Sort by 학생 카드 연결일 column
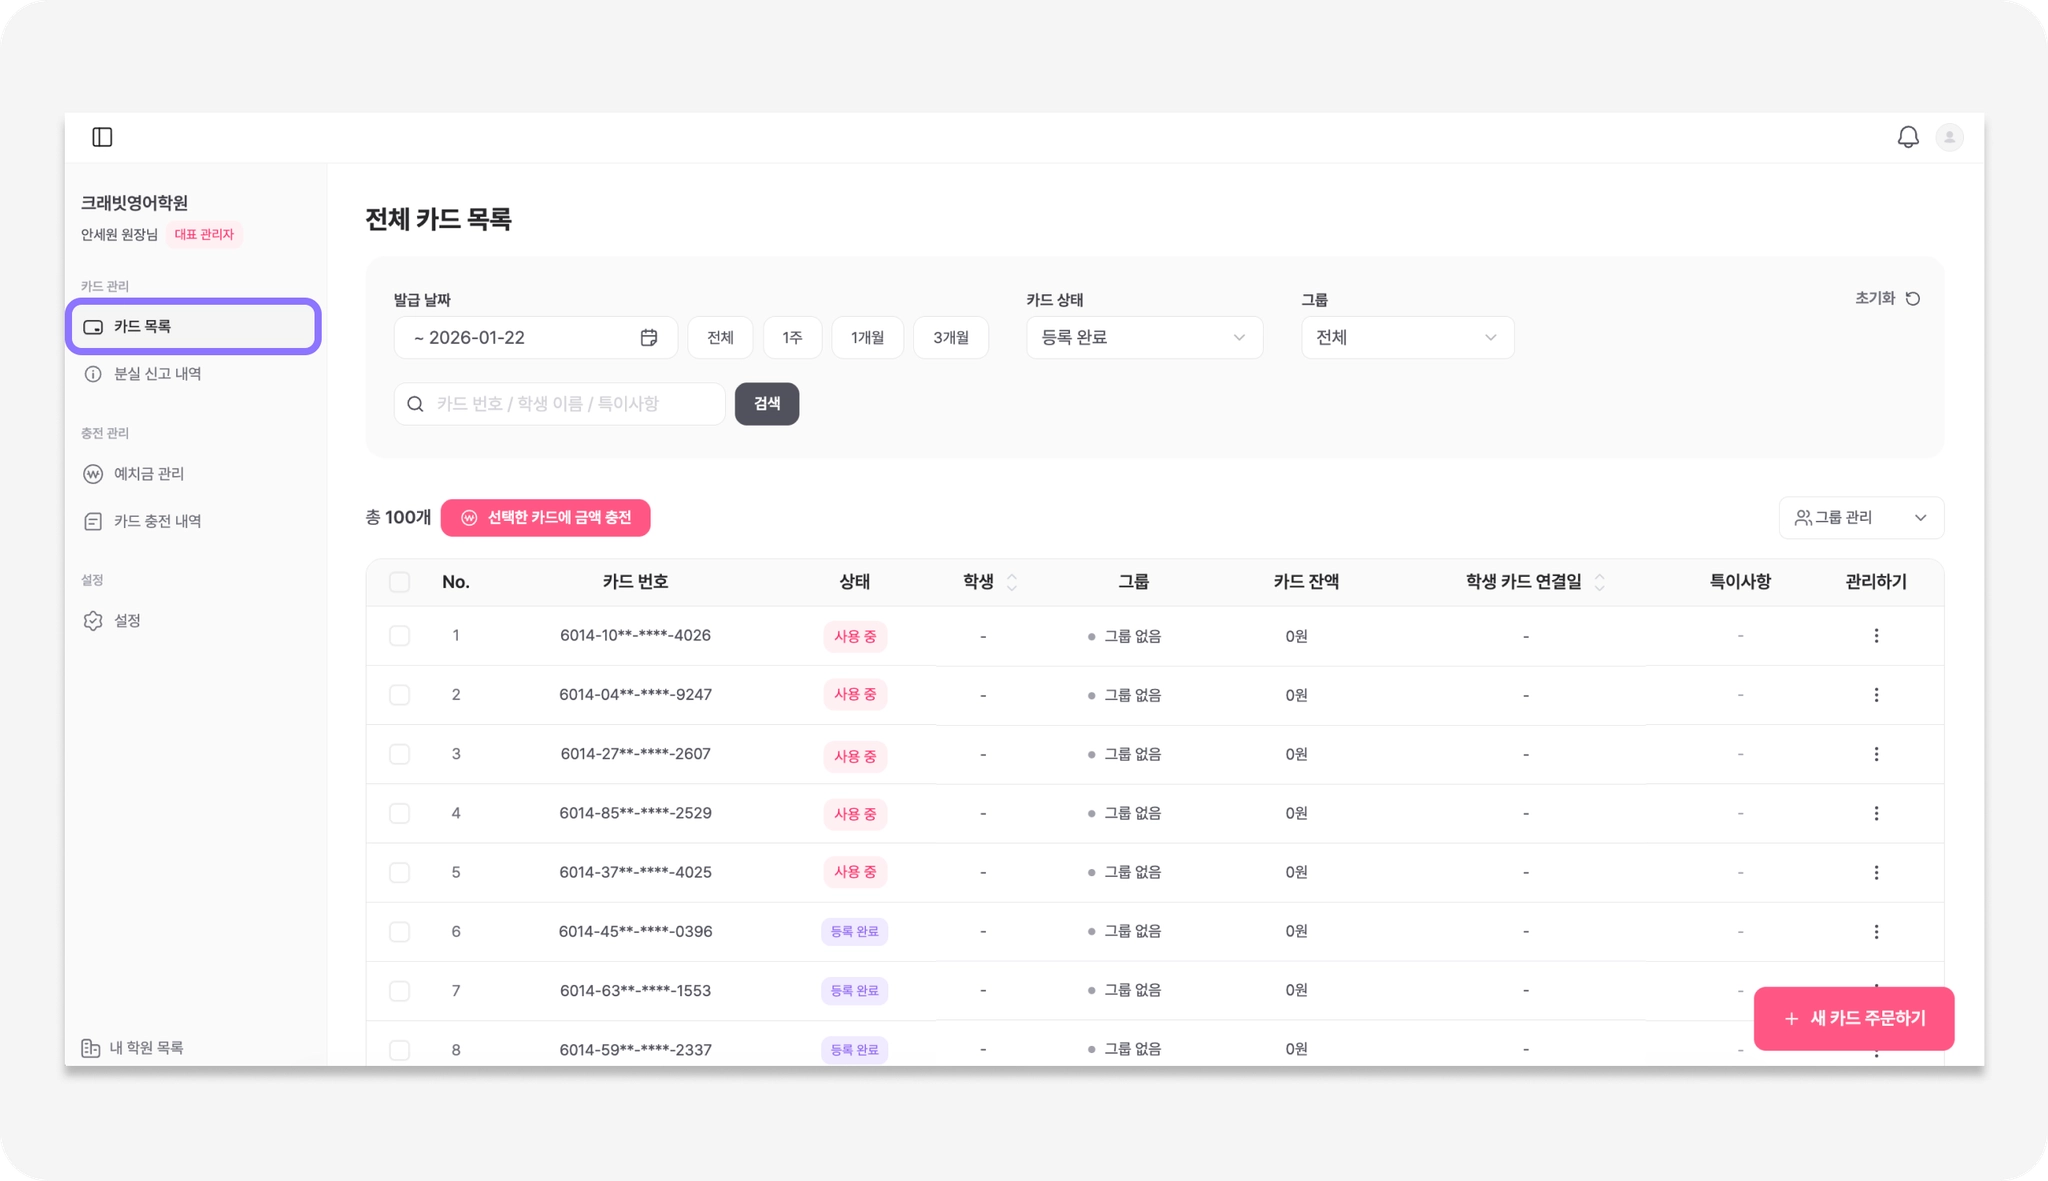This screenshot has width=2048, height=1181. tap(1599, 582)
